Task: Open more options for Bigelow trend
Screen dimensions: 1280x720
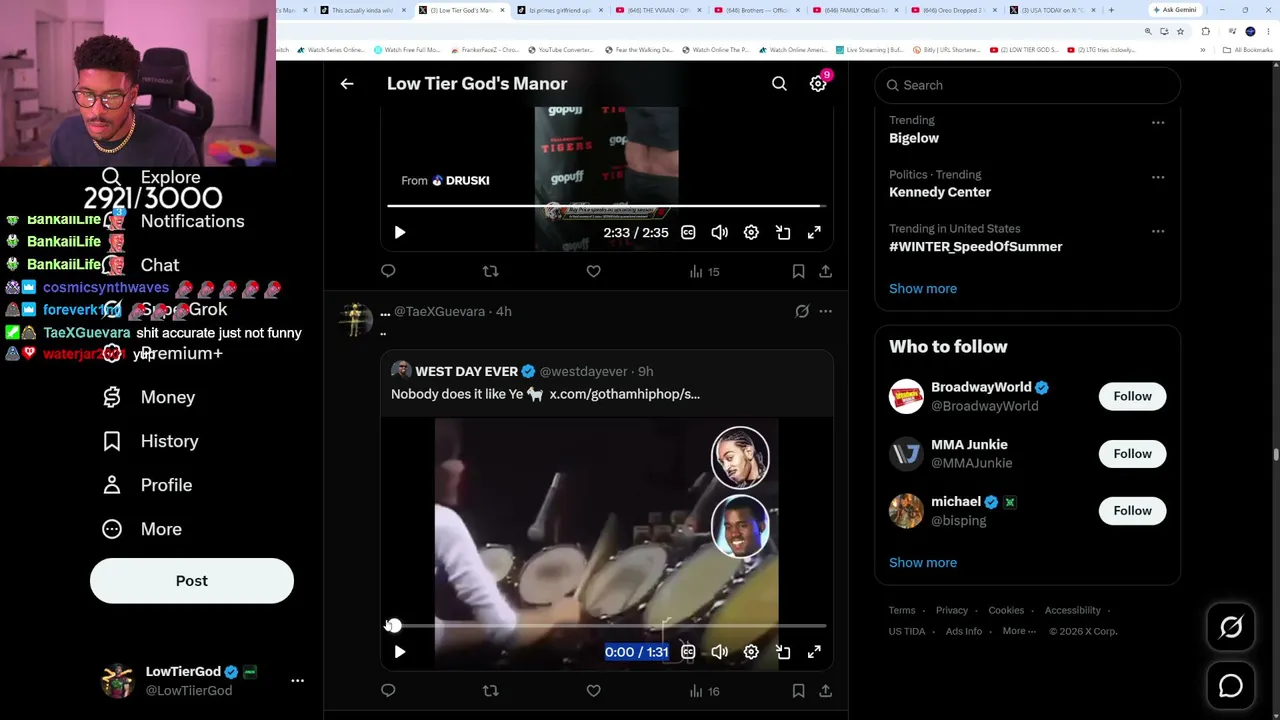Action: (x=1158, y=122)
